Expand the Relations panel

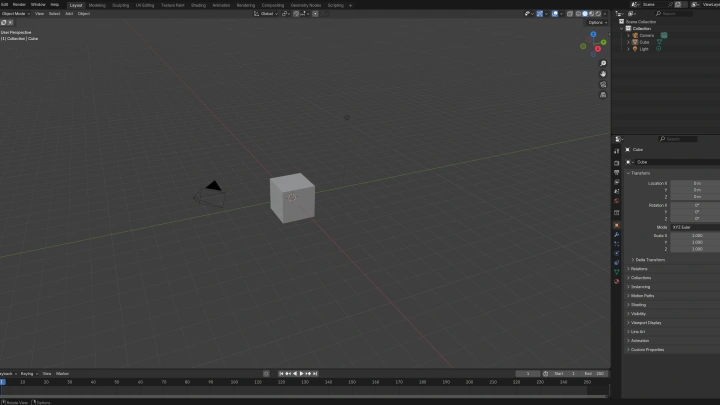point(637,269)
